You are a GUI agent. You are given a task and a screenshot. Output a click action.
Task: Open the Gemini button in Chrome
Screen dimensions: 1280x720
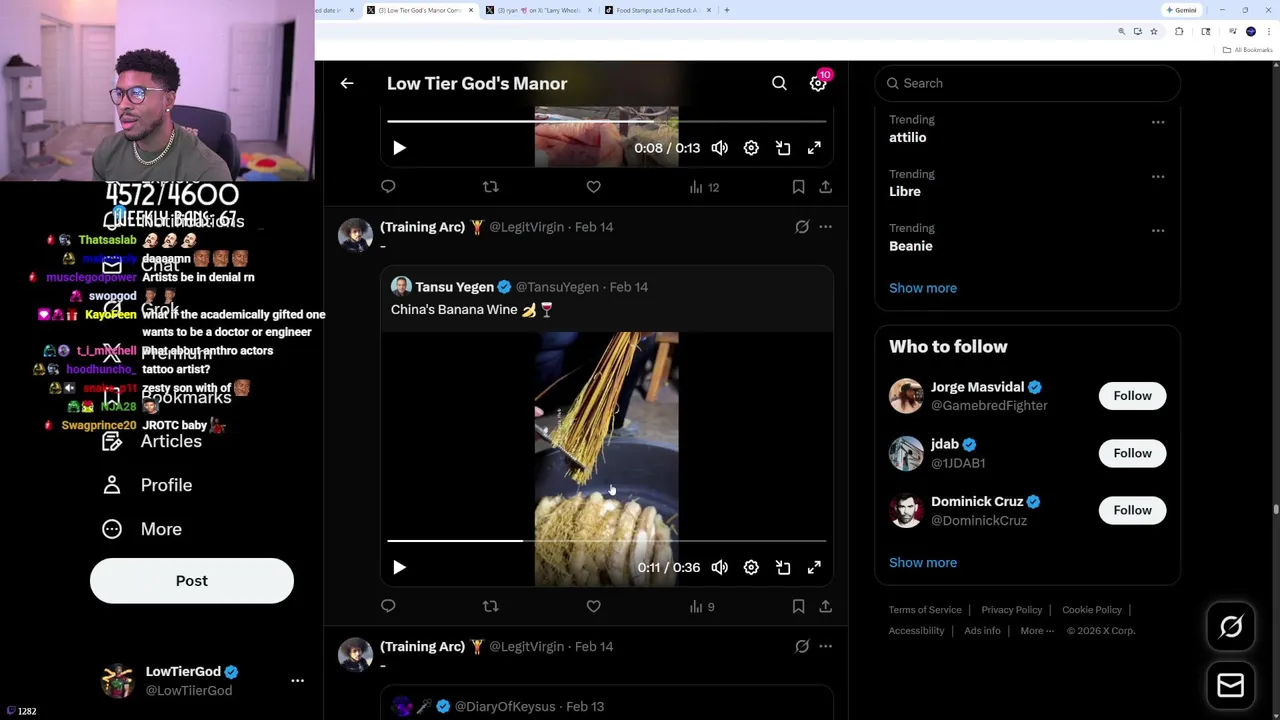(1181, 10)
